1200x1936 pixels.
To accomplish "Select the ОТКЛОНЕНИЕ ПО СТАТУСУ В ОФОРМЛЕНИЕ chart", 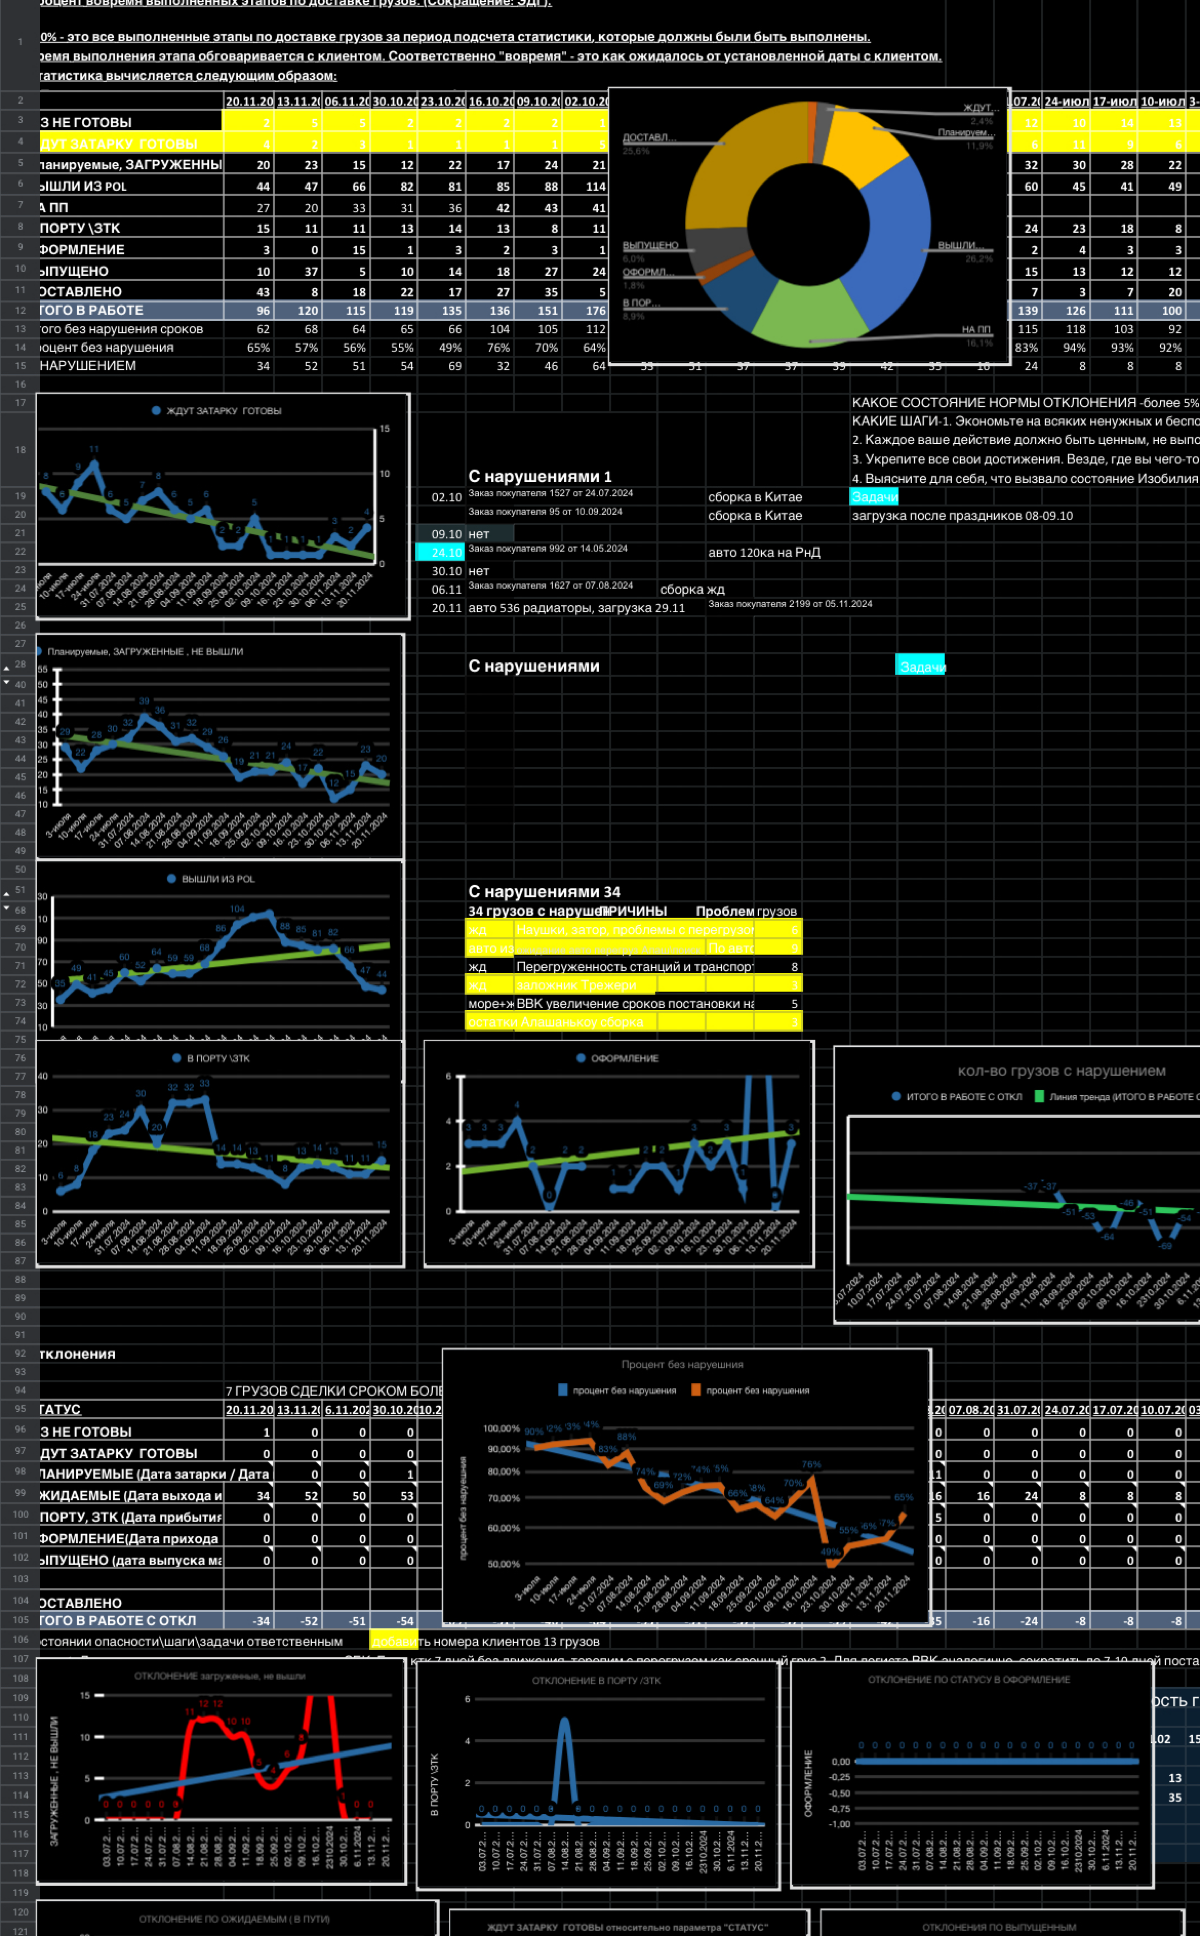I will pos(972,1774).
